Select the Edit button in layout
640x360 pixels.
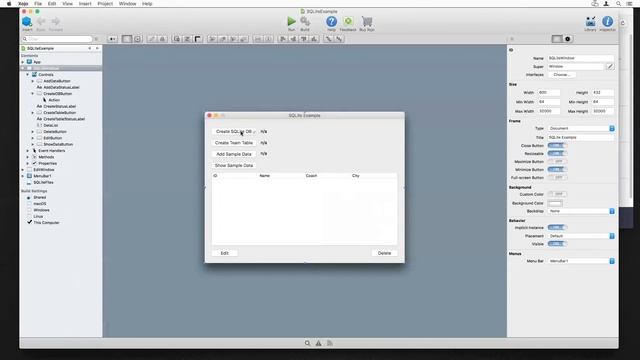point(224,253)
